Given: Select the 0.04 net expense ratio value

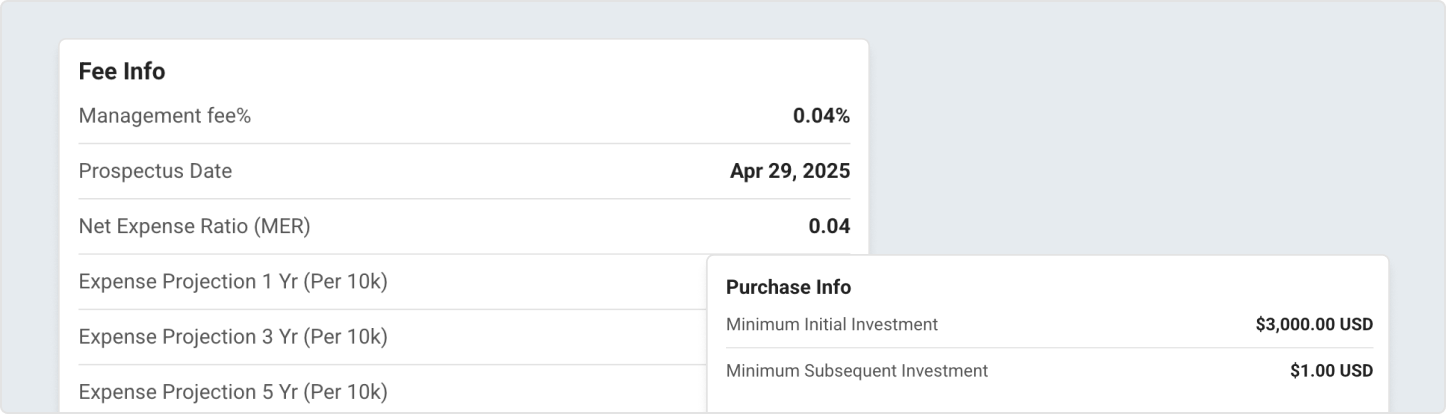Looking at the screenshot, I should point(829,227).
